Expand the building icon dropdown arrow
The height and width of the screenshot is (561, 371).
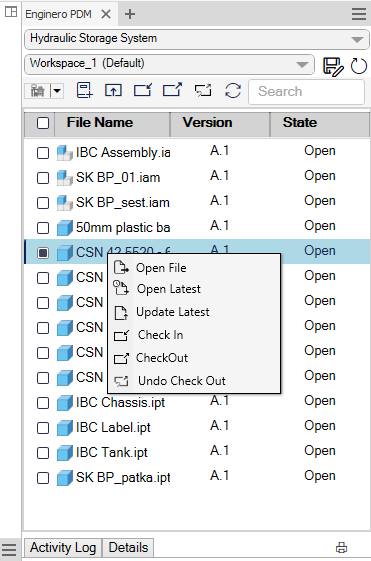(x=57, y=91)
